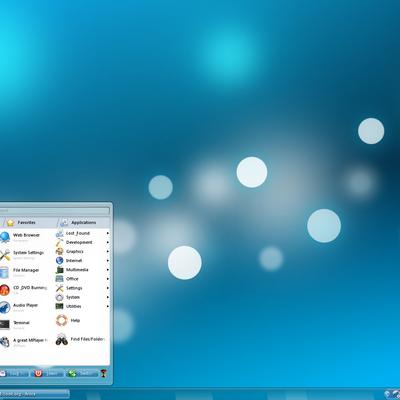
Task: Click the Settings tools category icon
Action: pyautogui.click(x=59, y=288)
